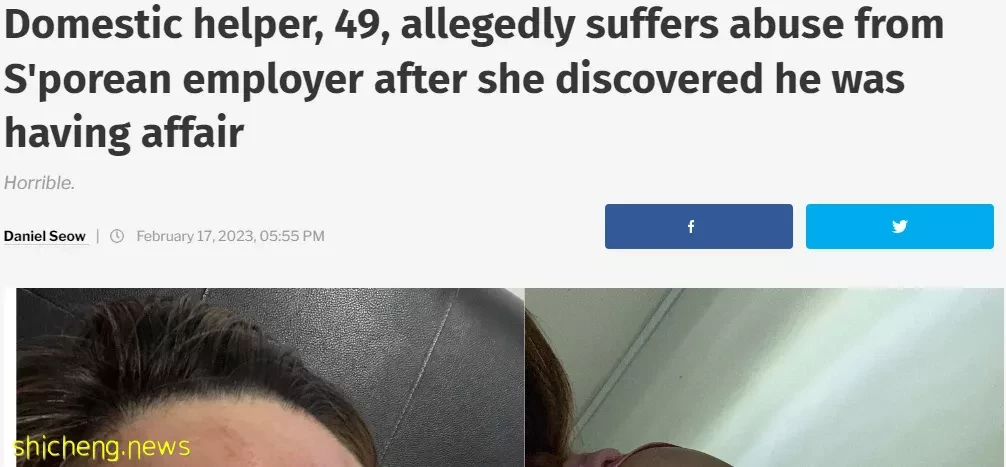Image resolution: width=1006 pixels, height=467 pixels.
Task: Click the separator bar after author name
Action: [98, 236]
